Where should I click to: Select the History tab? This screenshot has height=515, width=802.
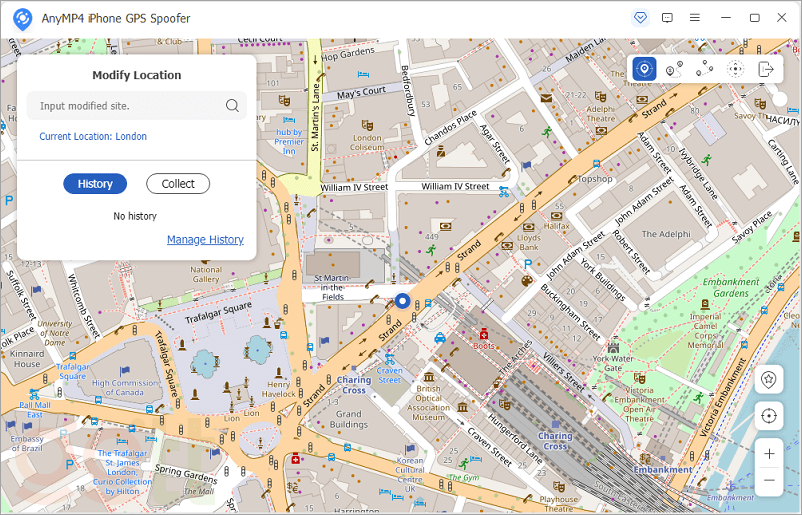95,183
